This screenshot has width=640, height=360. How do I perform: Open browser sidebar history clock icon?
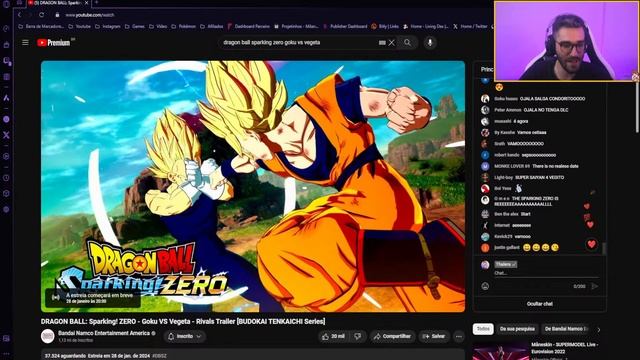click(x=6, y=178)
